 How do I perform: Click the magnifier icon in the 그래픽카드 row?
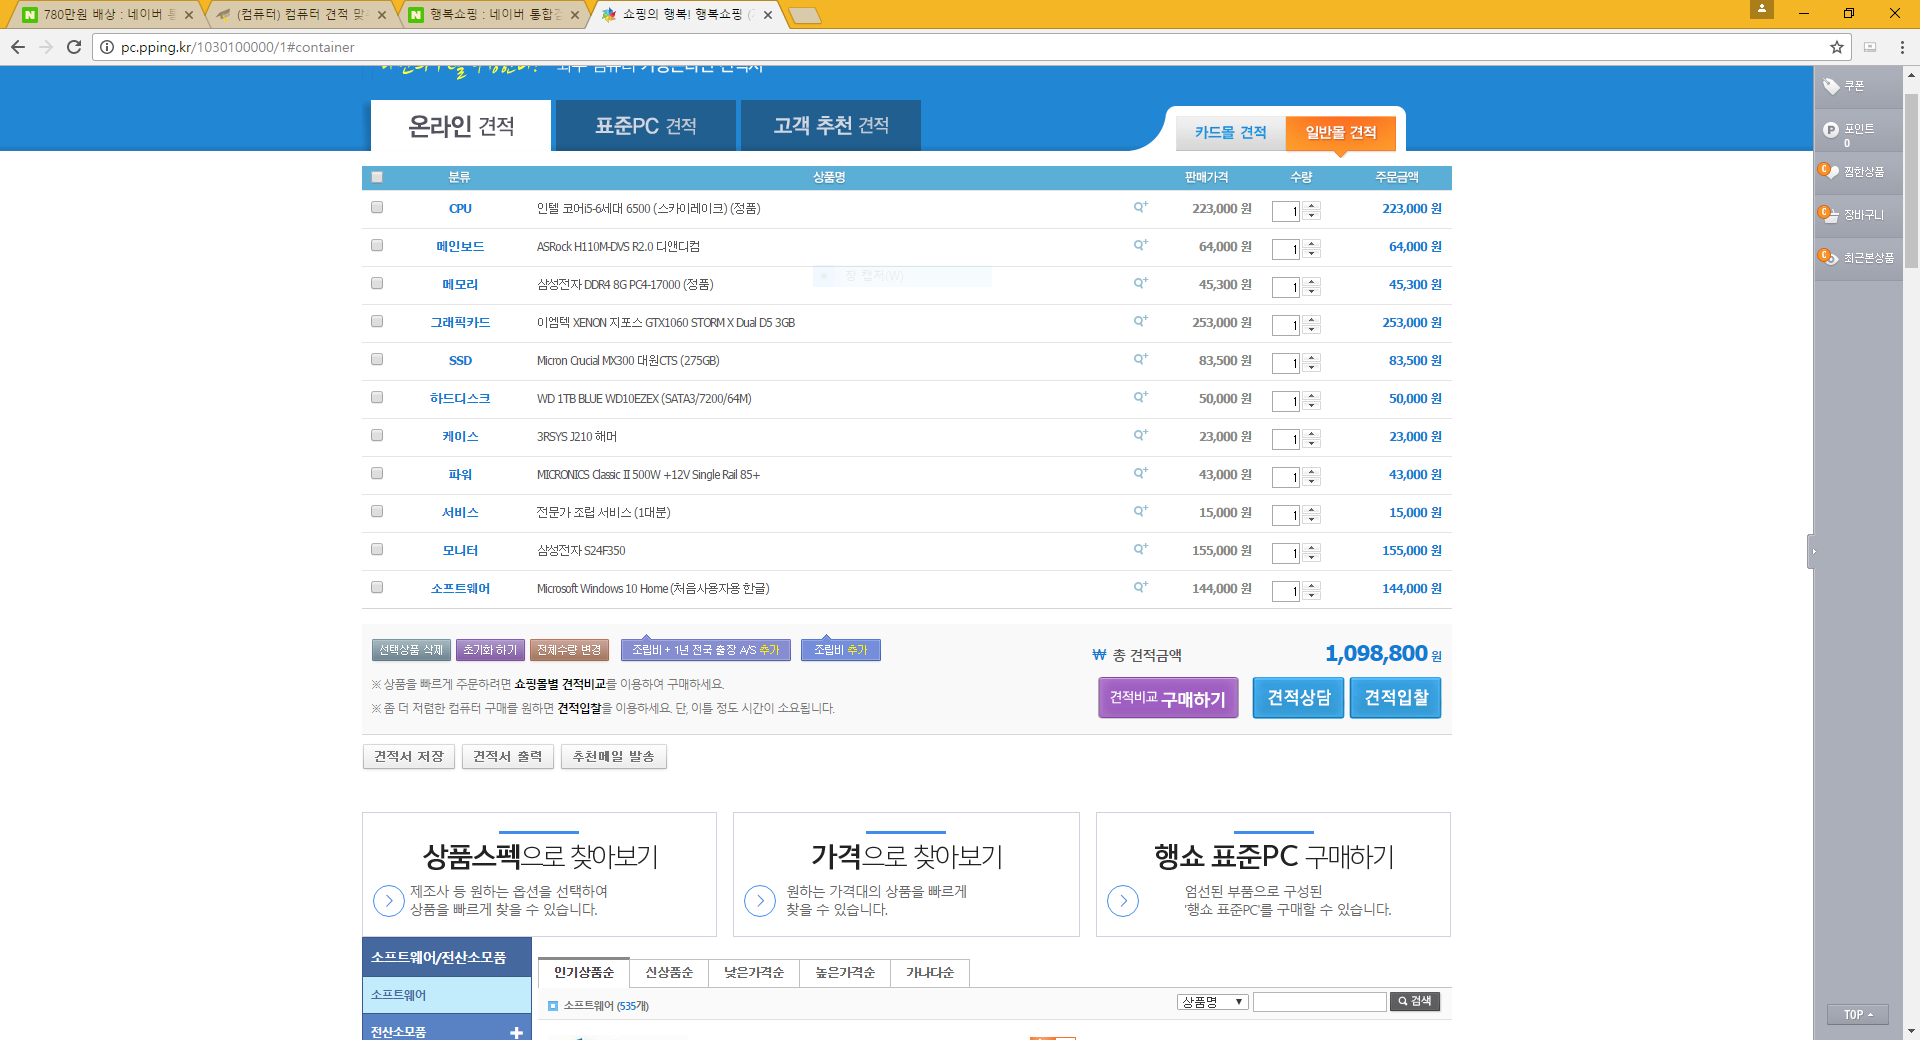point(1140,321)
